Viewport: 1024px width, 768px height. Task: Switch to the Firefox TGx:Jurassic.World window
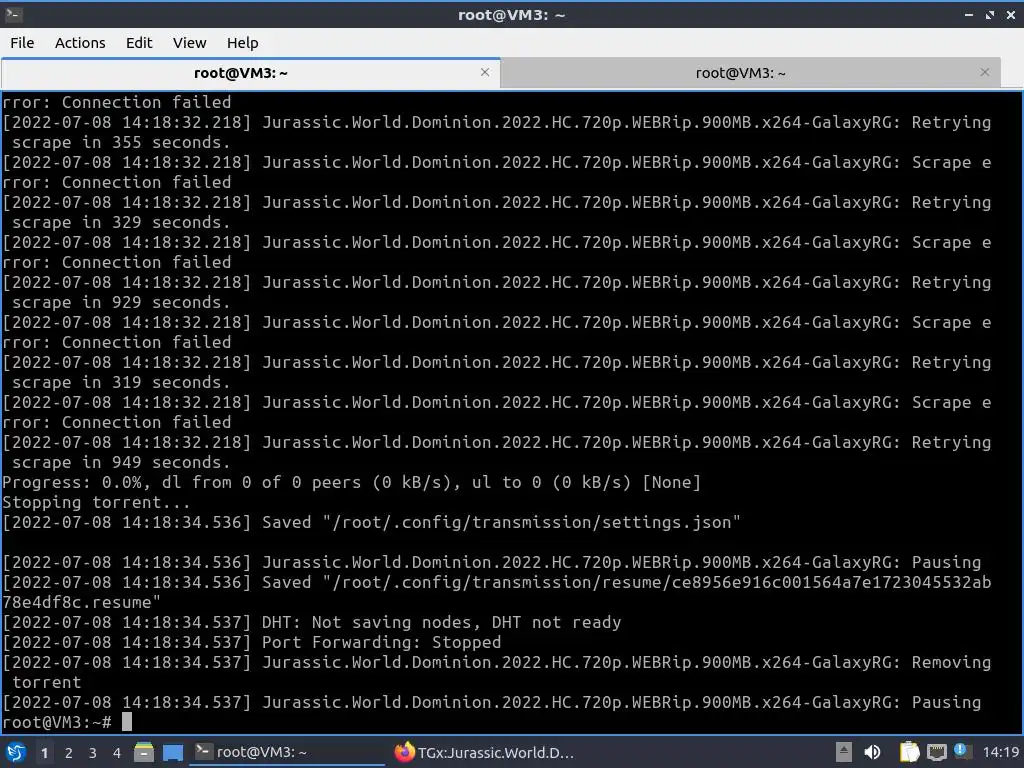pyautogui.click(x=487, y=752)
